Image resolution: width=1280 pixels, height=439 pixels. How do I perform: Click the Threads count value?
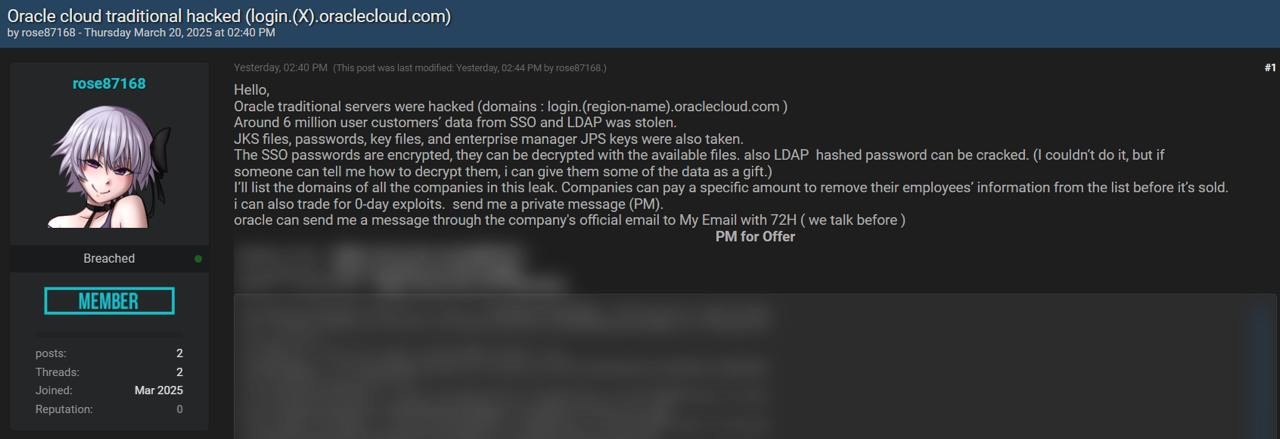pos(180,372)
